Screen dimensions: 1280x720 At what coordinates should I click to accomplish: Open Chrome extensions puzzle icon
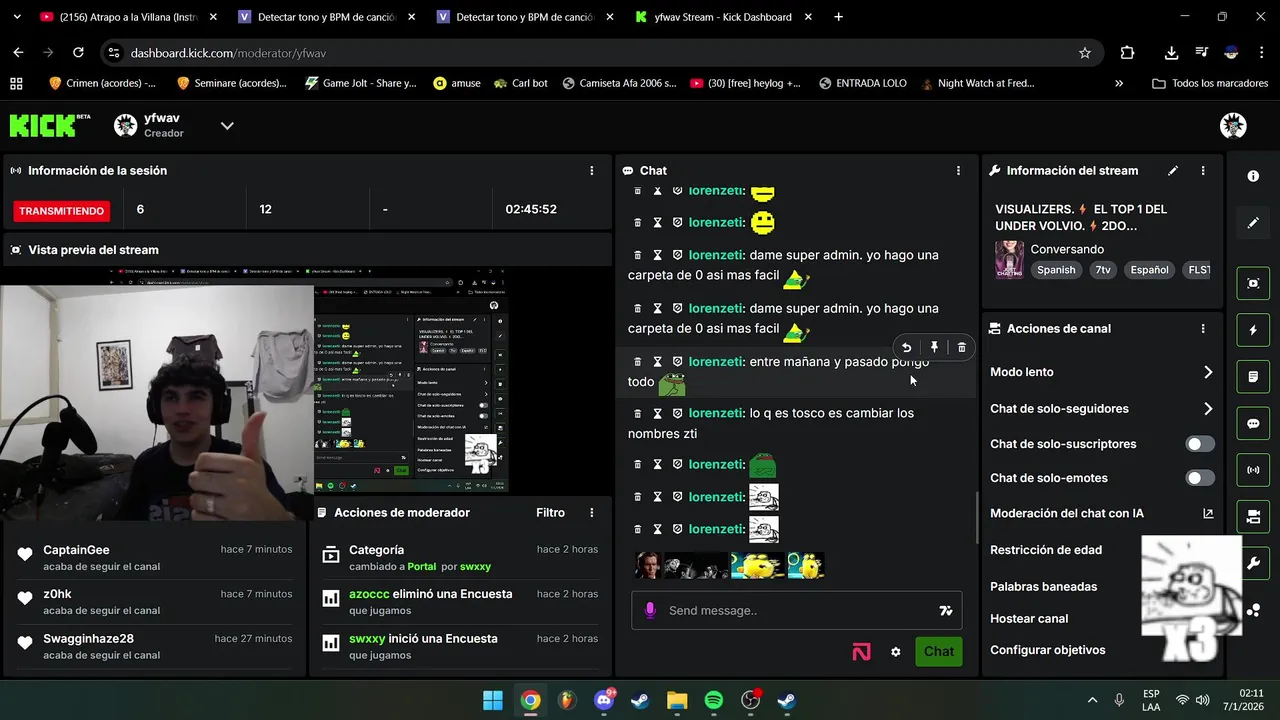1127,53
